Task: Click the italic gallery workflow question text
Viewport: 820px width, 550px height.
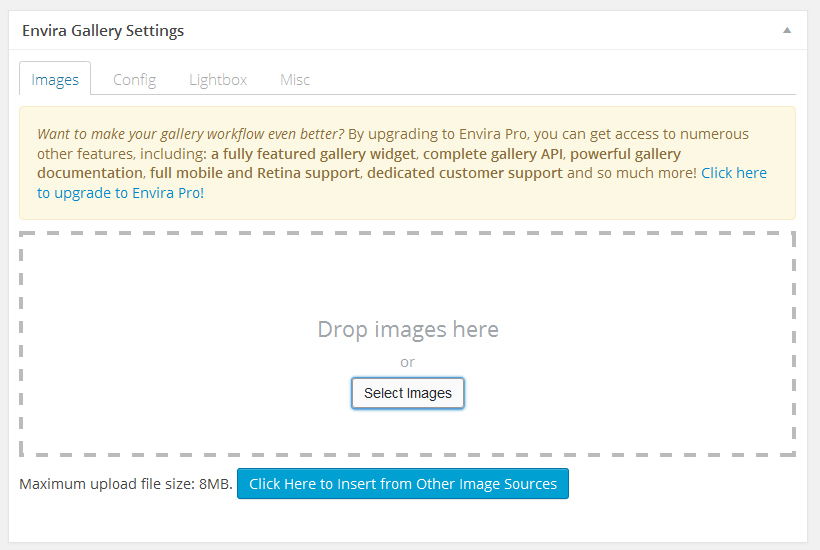Action: (190, 133)
